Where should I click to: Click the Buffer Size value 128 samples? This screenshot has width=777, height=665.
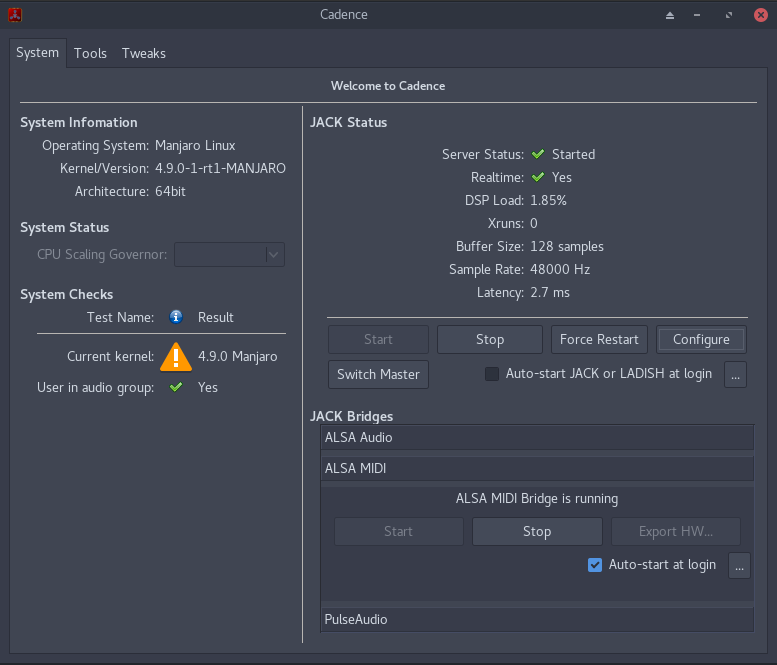567,246
